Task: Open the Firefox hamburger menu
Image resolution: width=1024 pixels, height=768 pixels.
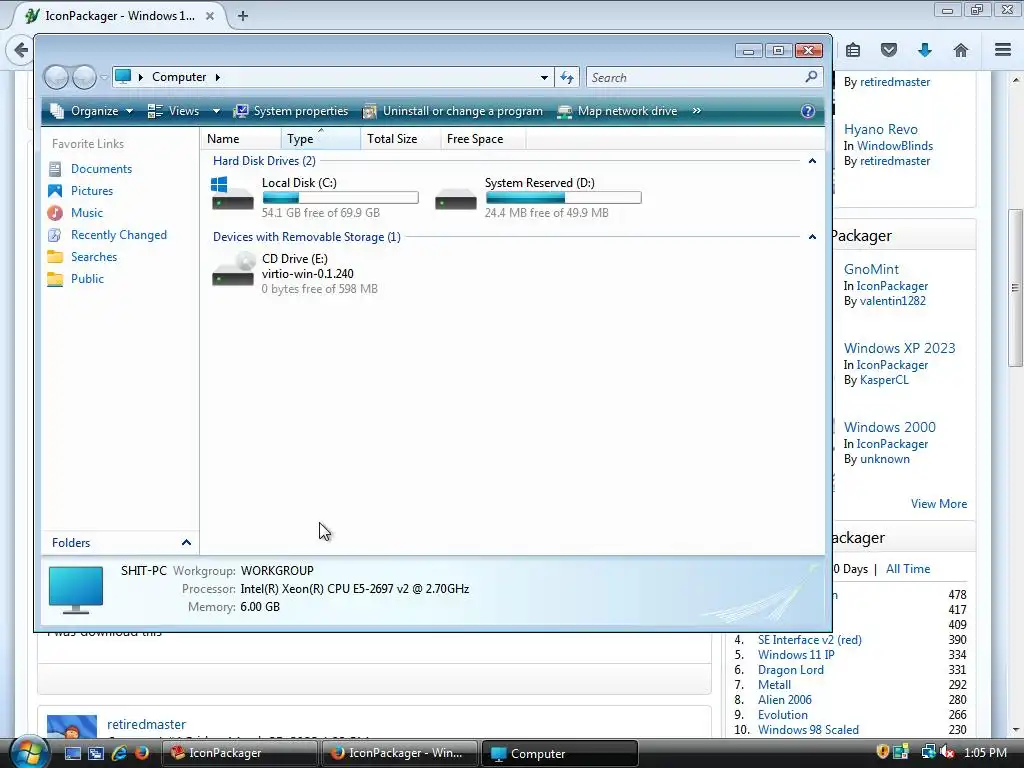Action: [1003, 50]
